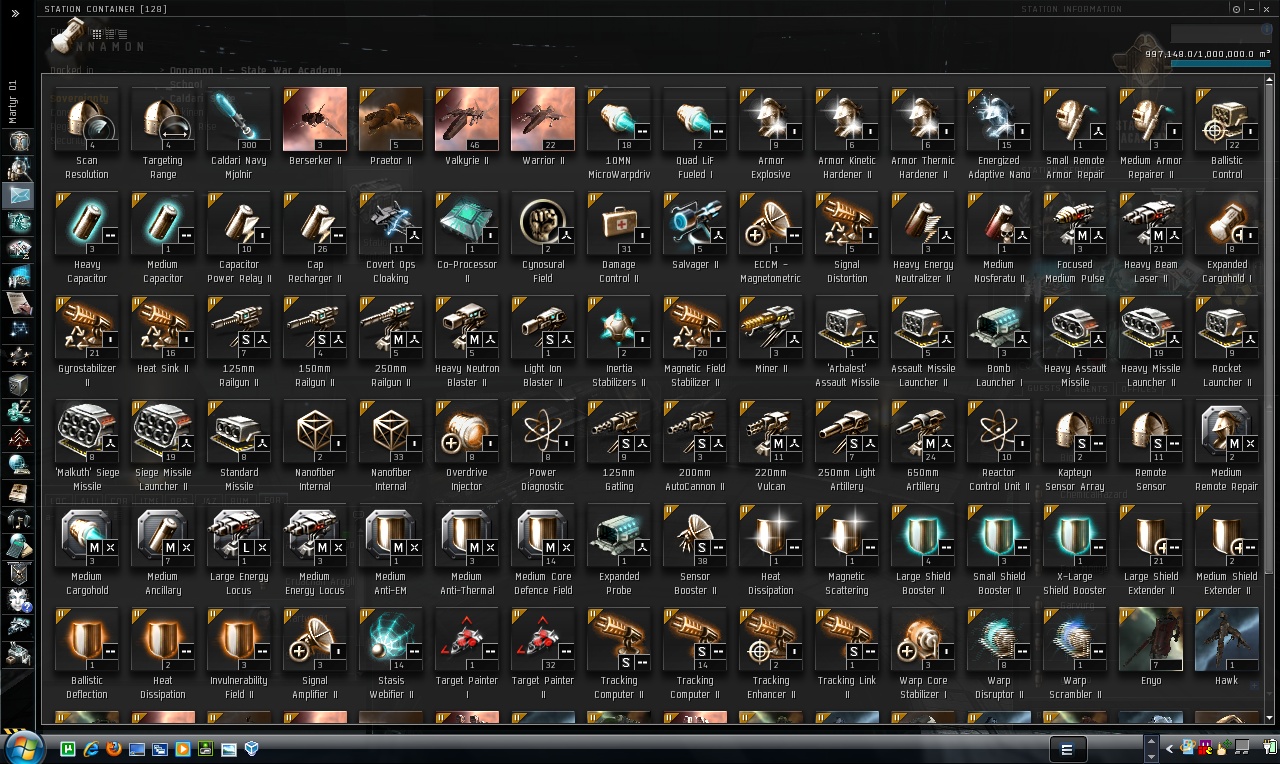Launch Firefox from the taskbar
1280x764 pixels.
click(x=113, y=748)
